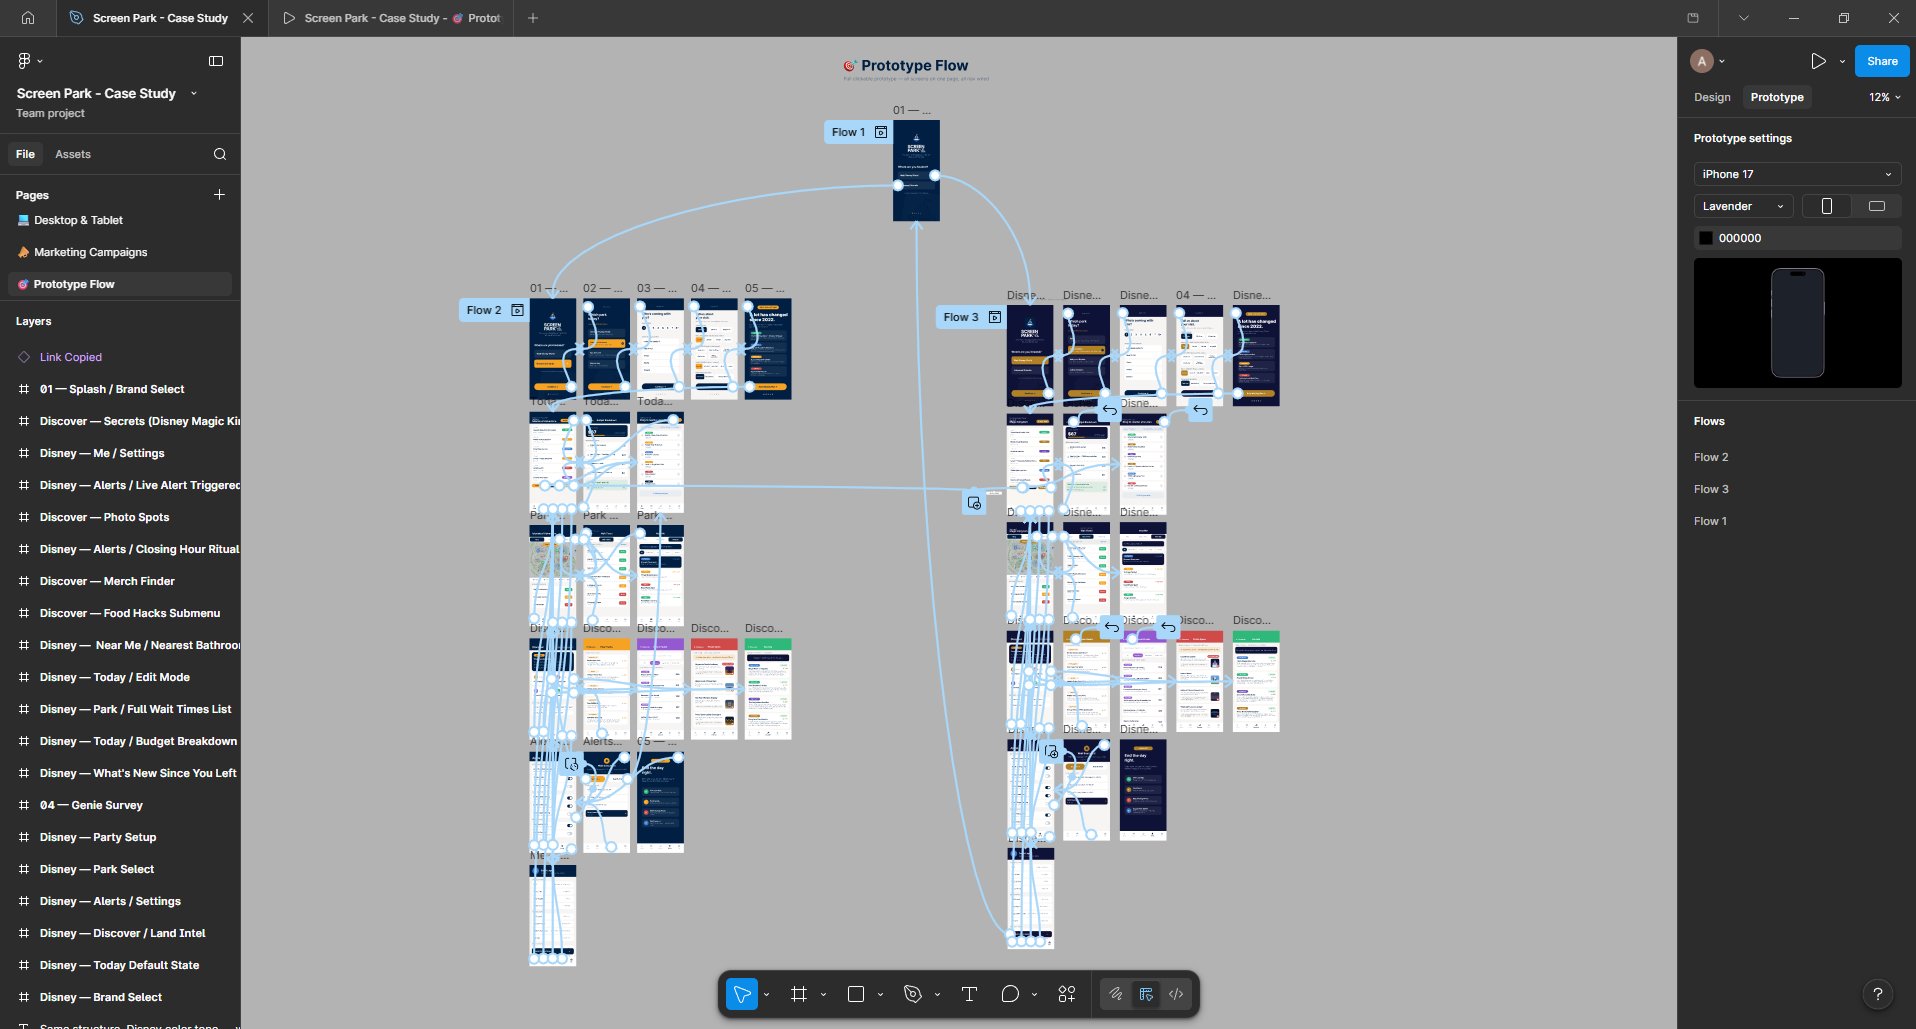Click the user avatar A
Screen dimensions: 1916x1029
pyautogui.click(x=1702, y=61)
